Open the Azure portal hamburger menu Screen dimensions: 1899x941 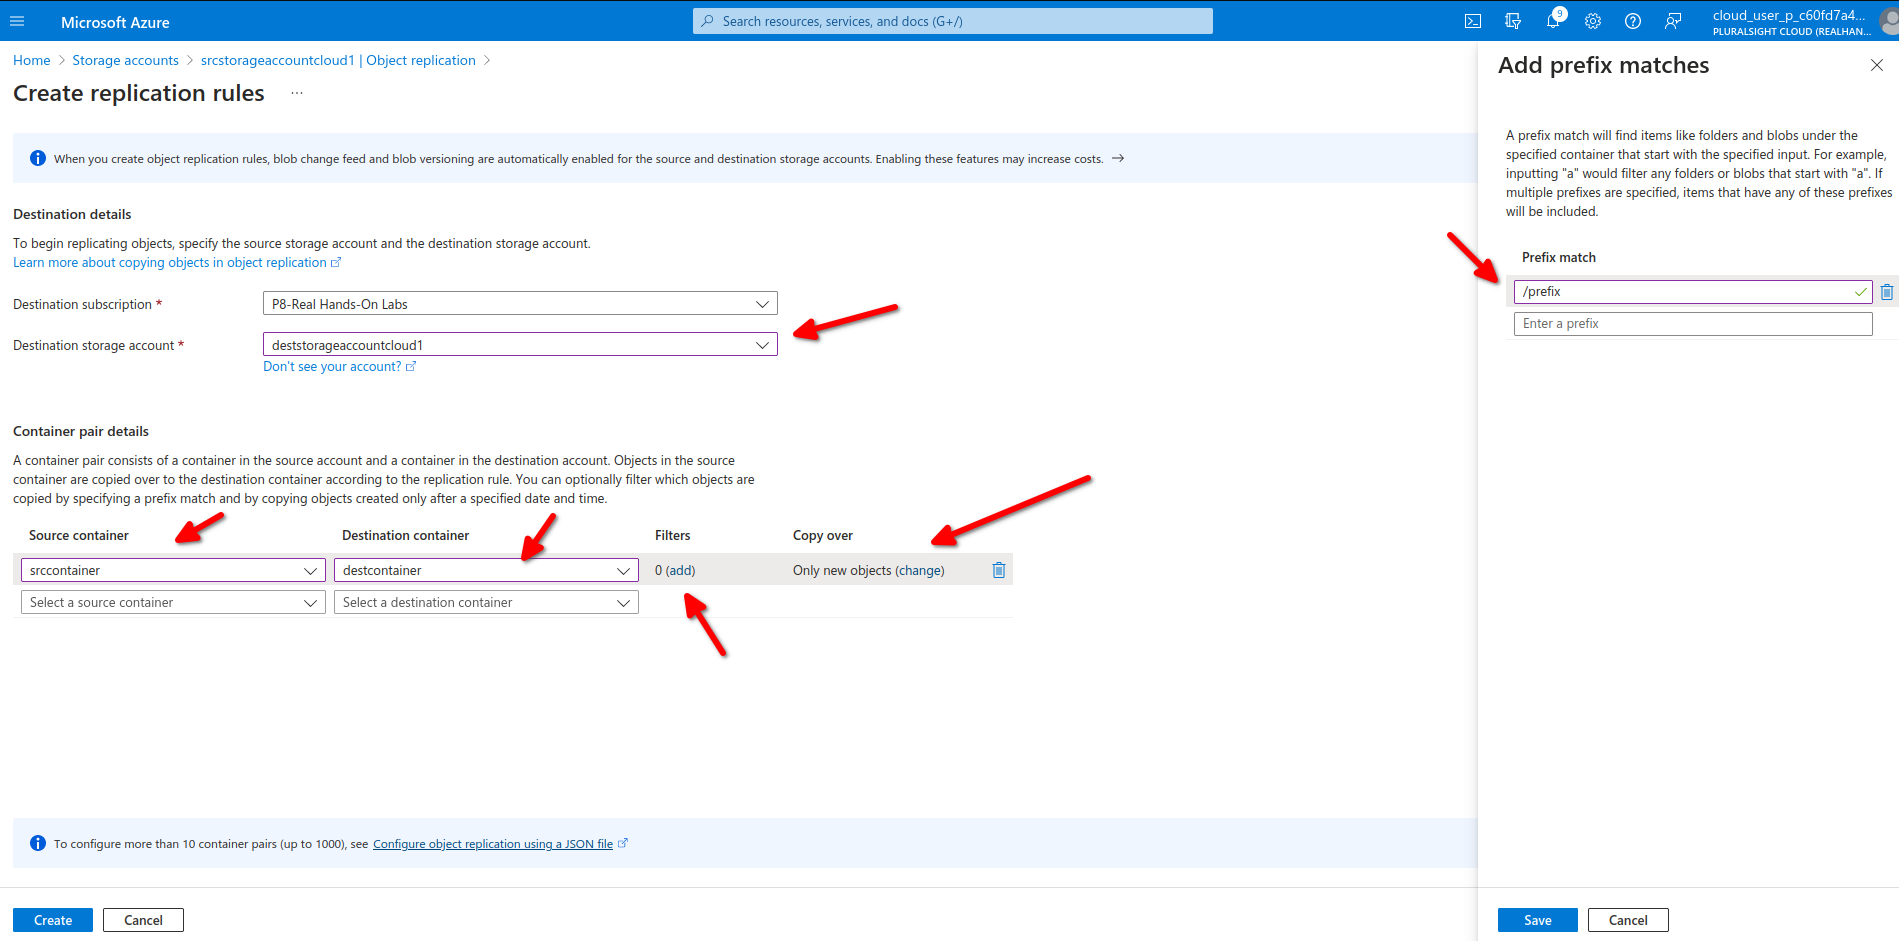click(17, 21)
